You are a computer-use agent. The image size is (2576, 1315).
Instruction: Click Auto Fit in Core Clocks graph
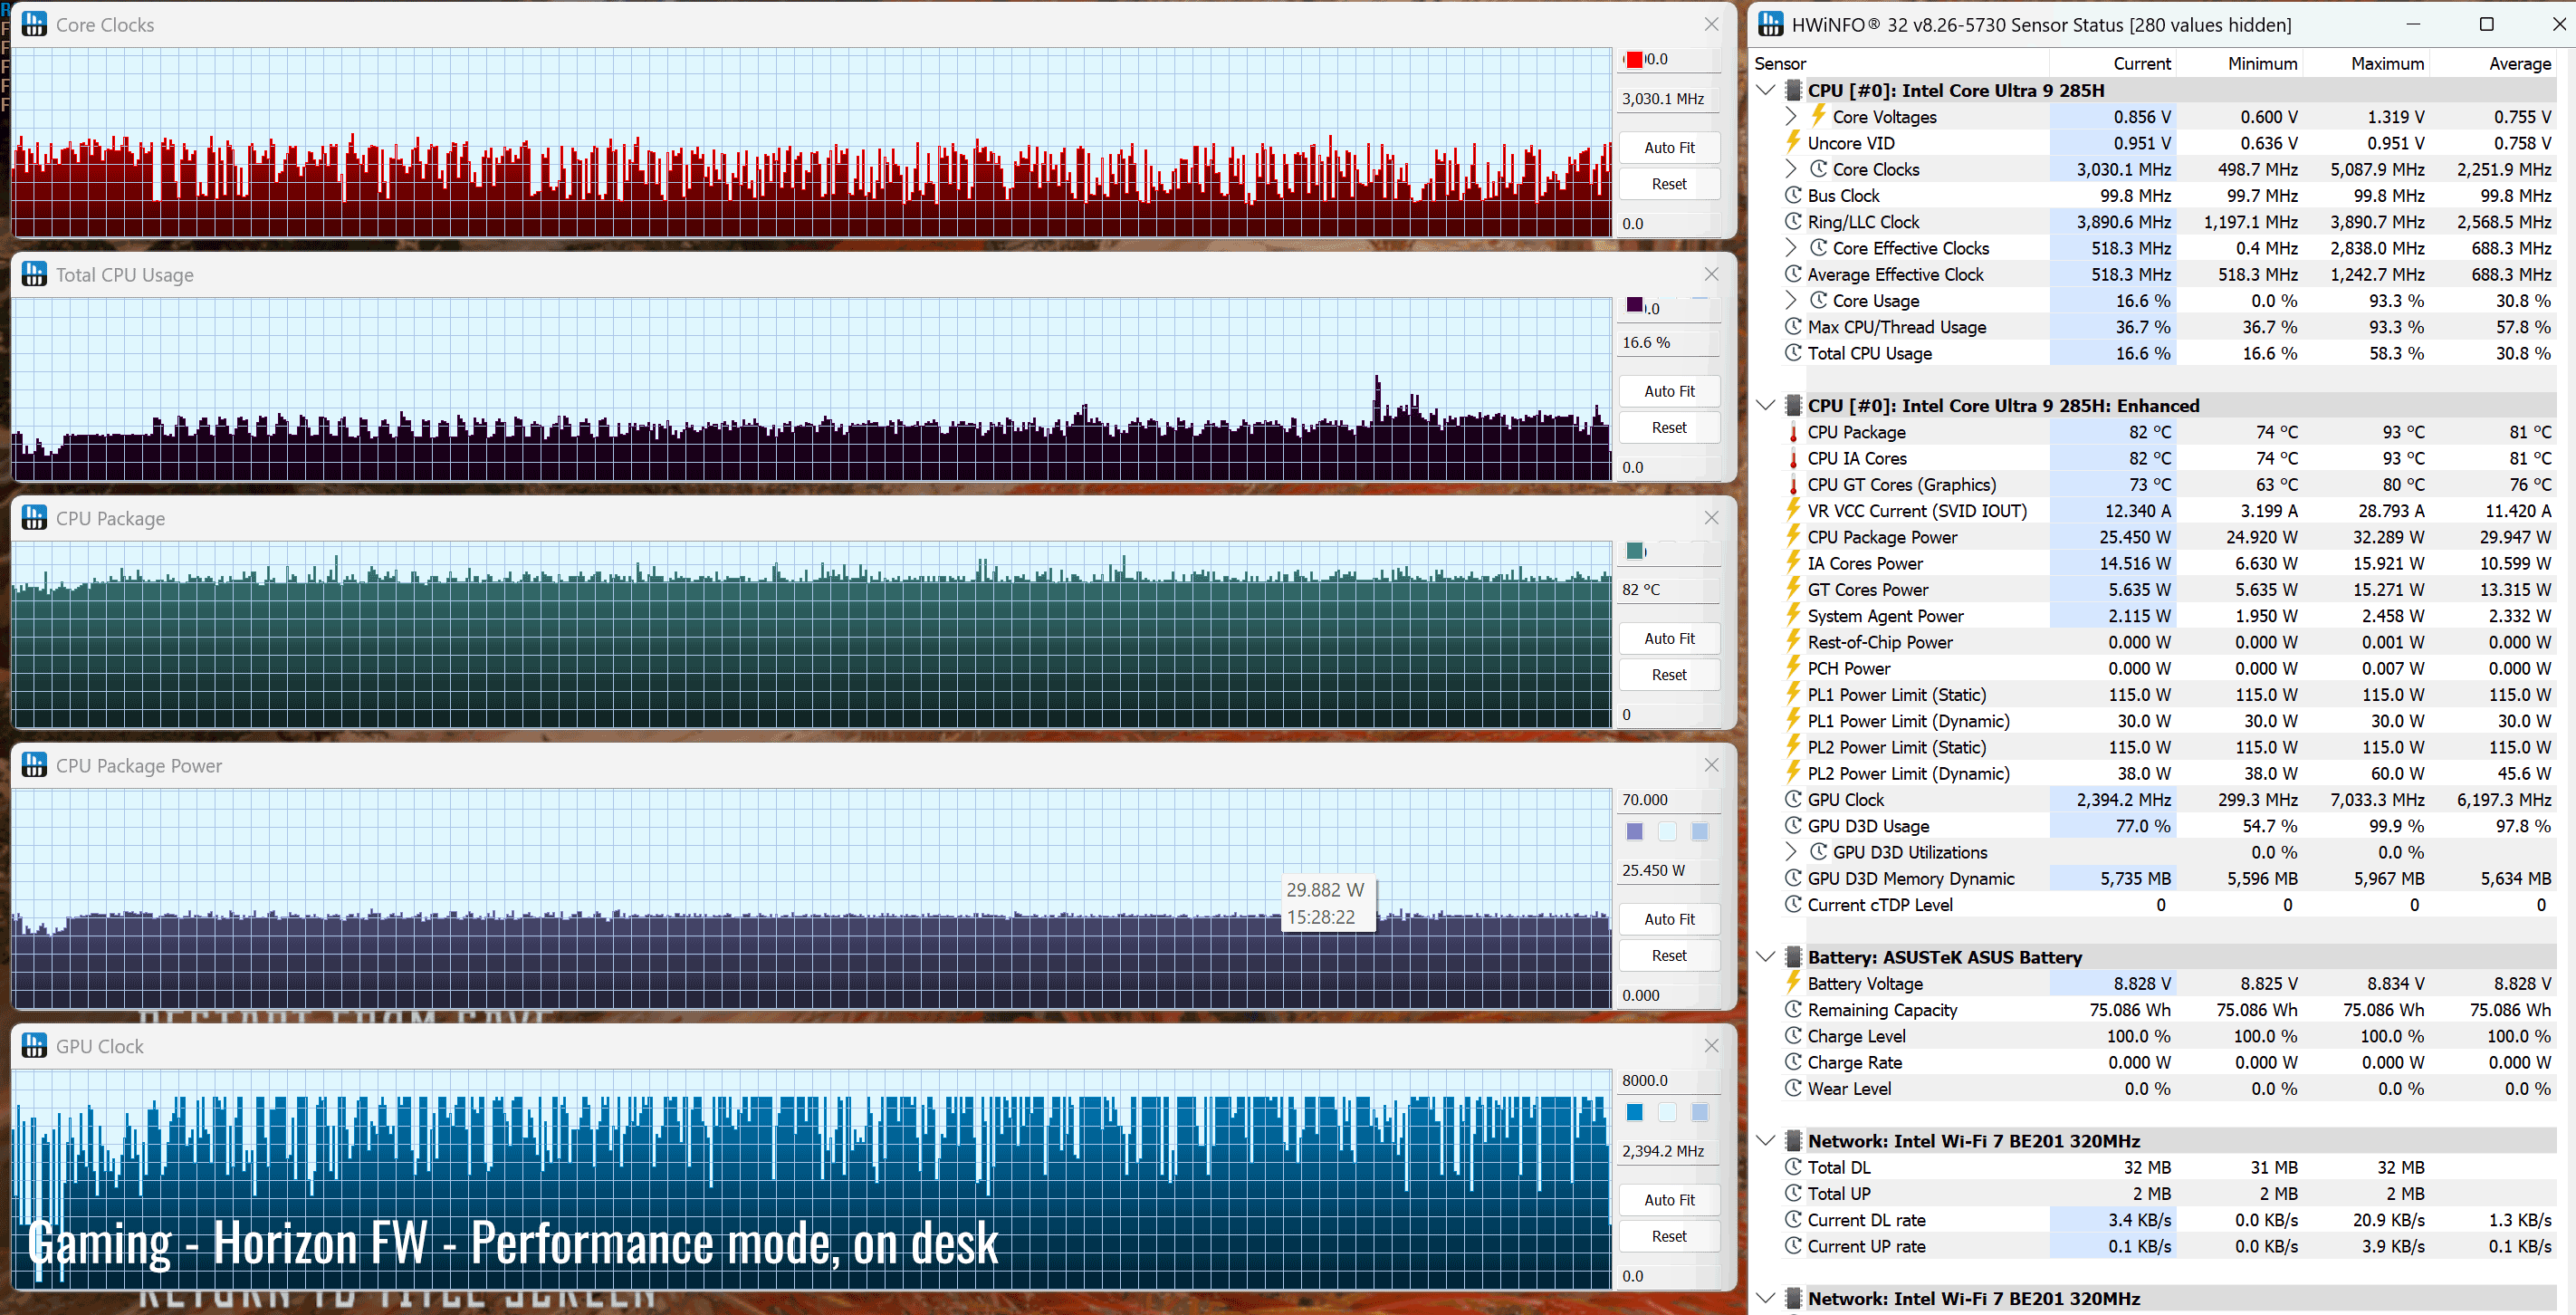1668,147
